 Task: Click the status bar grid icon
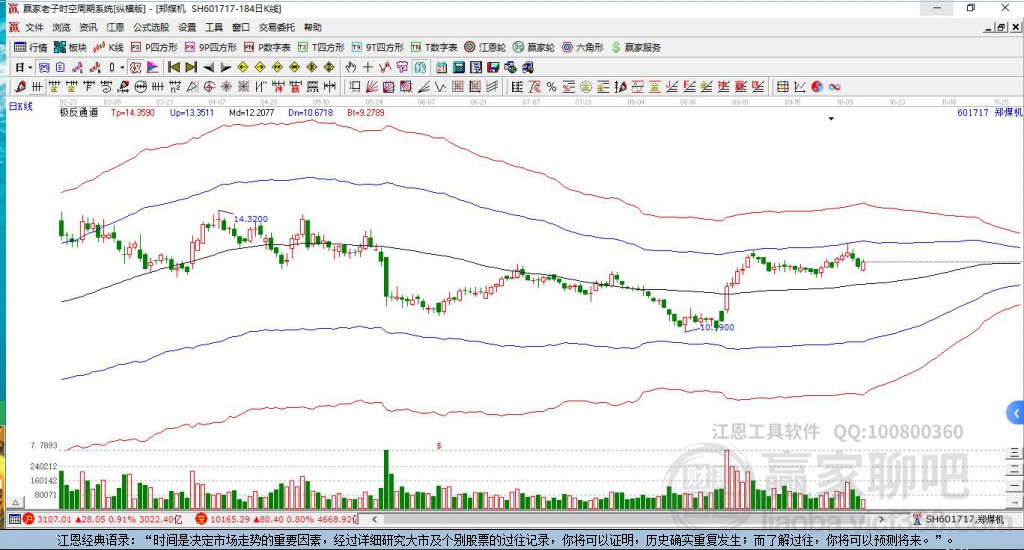(x=14, y=519)
